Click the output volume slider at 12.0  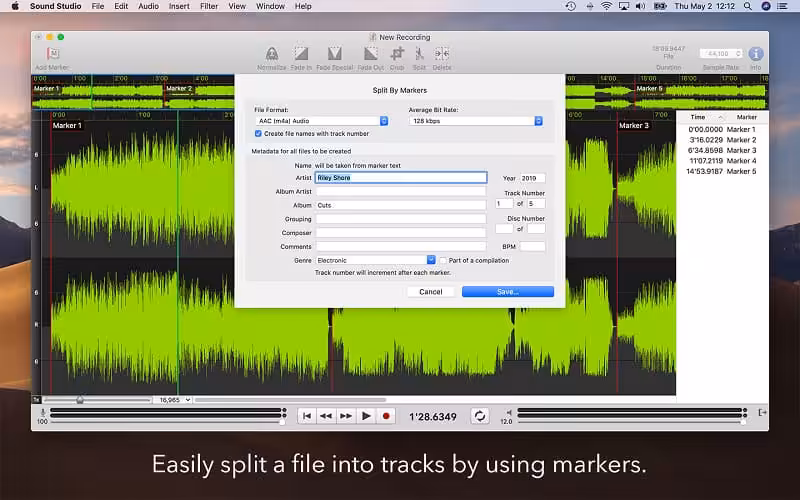tap(743, 422)
